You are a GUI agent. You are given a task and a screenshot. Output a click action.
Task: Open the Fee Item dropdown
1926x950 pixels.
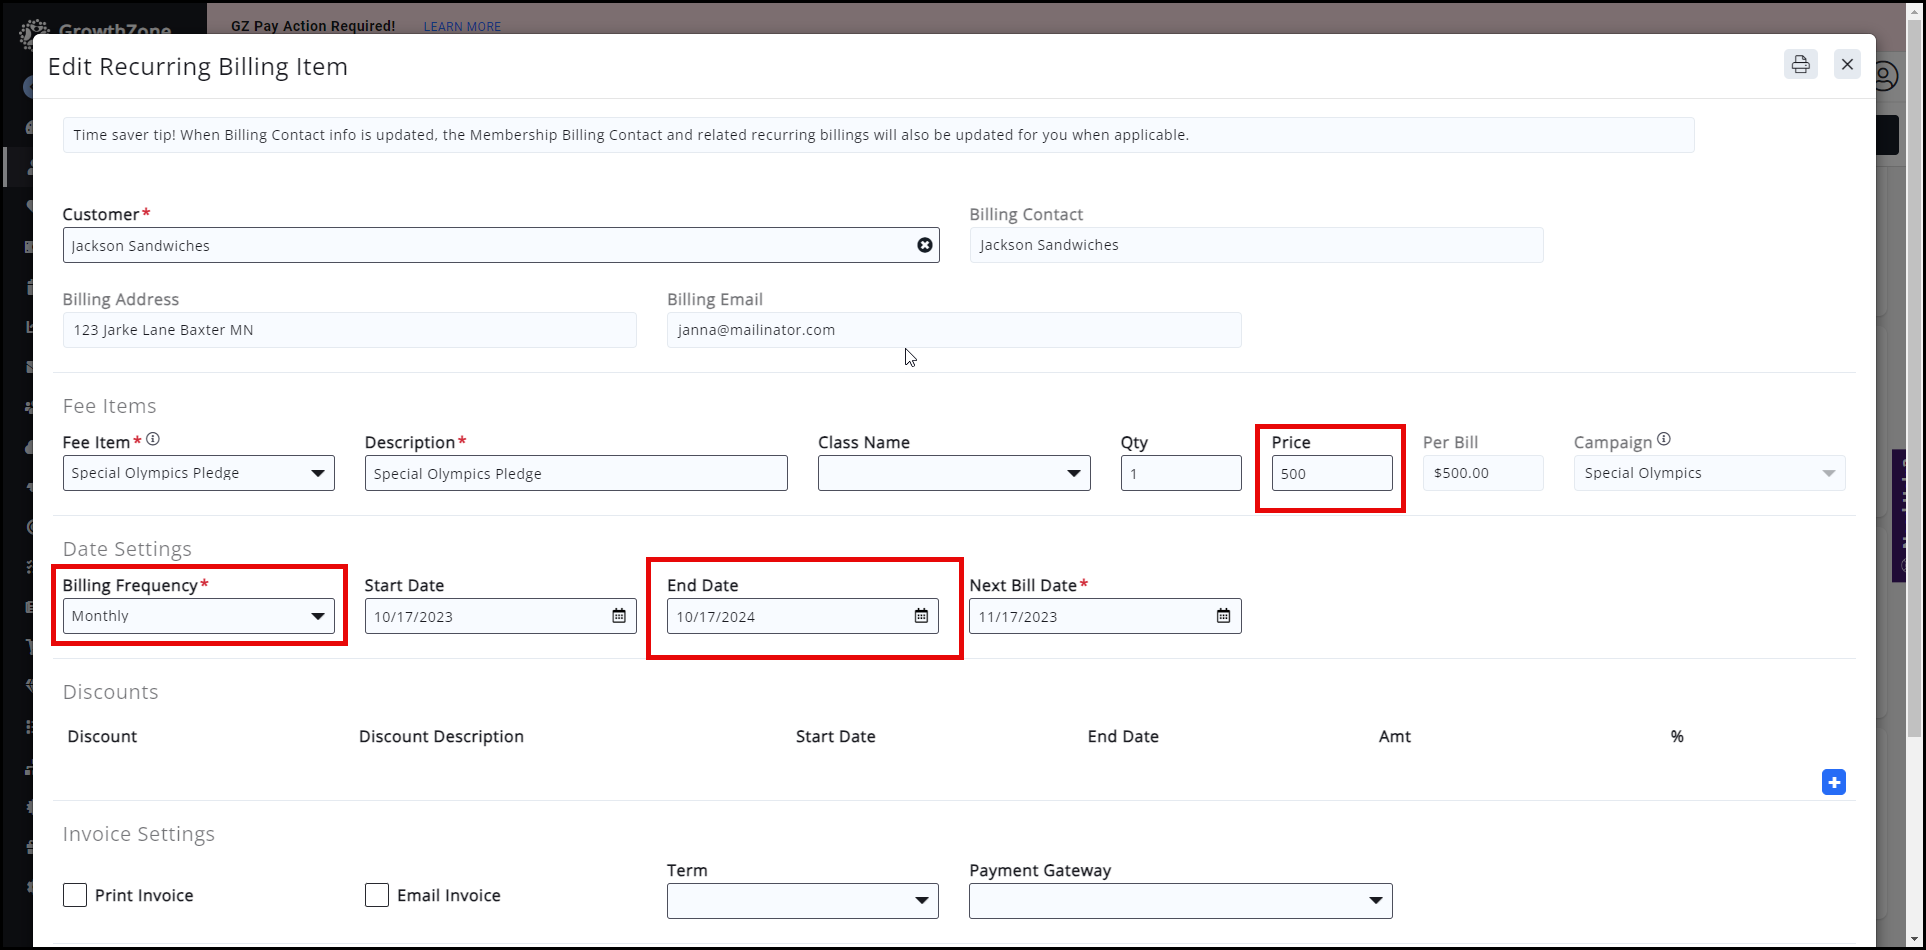pyautogui.click(x=198, y=473)
